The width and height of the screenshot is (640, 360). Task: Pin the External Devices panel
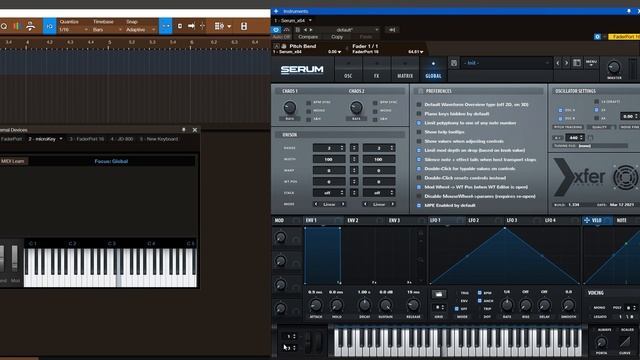(184, 129)
